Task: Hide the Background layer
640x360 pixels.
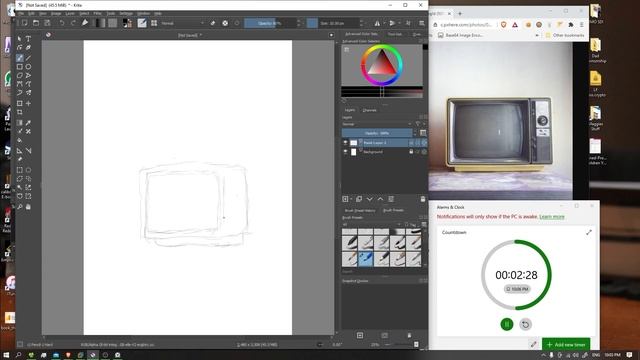Action: click(x=345, y=152)
